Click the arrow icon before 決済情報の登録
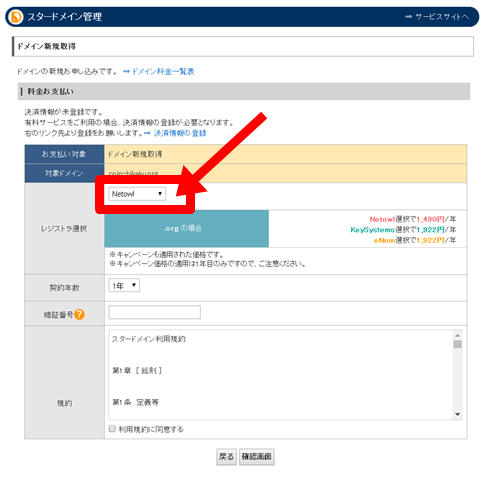 pos(147,133)
